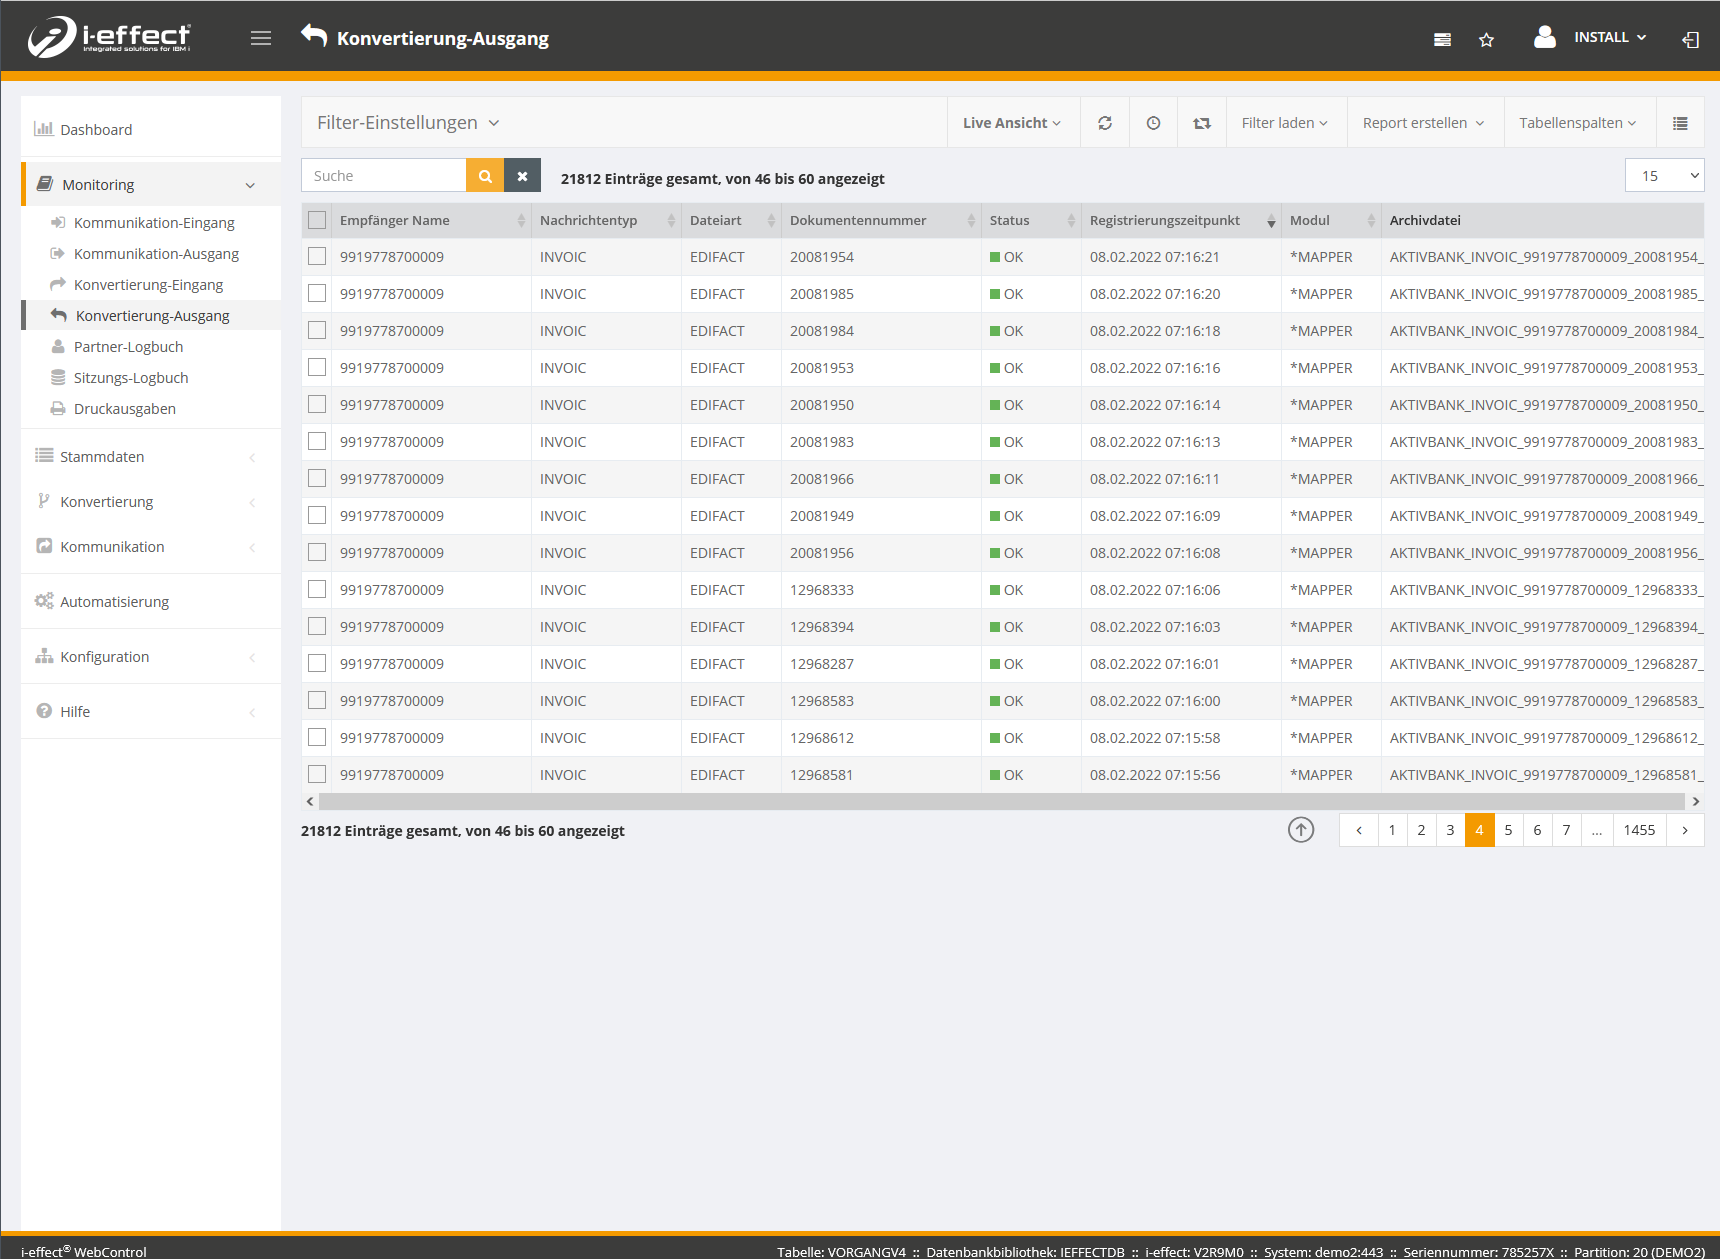Click the orange search magnifier button
This screenshot has width=1720, height=1259.
(485, 176)
